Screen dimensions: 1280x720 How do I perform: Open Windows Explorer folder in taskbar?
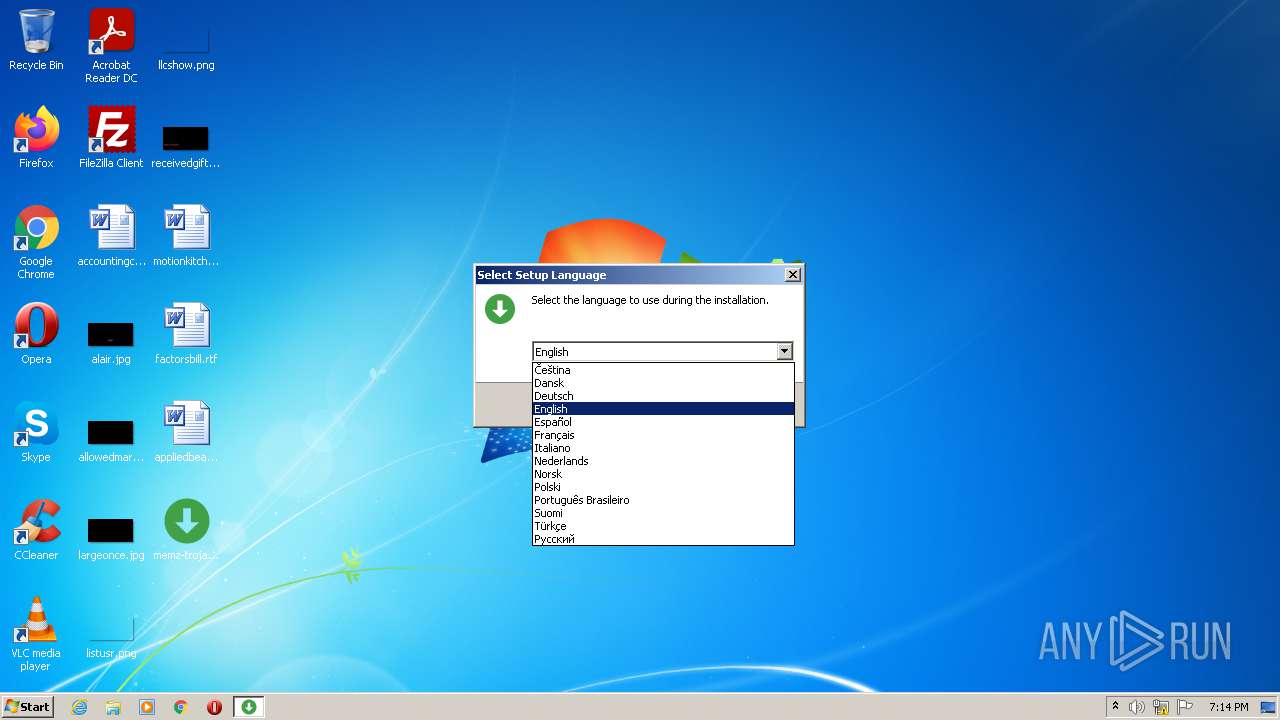113,707
